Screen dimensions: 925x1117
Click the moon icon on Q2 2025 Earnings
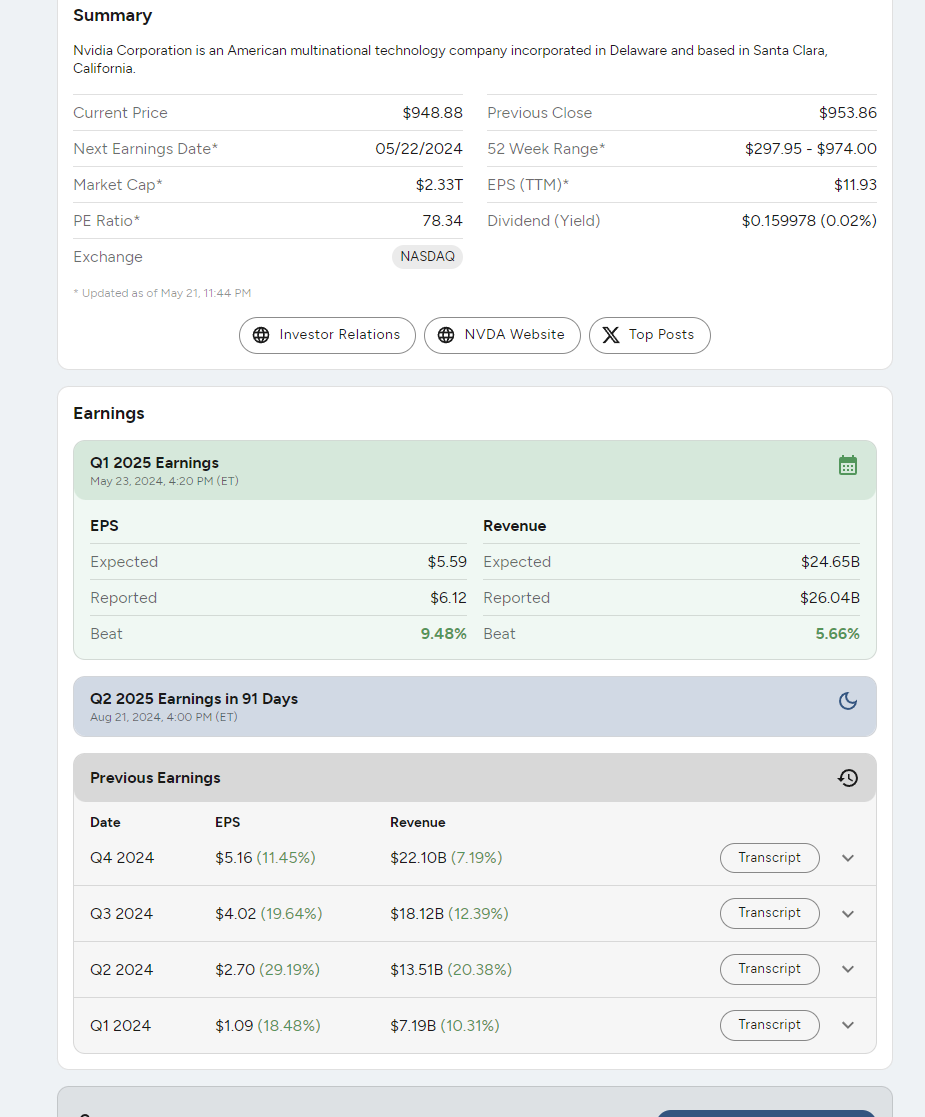point(848,701)
